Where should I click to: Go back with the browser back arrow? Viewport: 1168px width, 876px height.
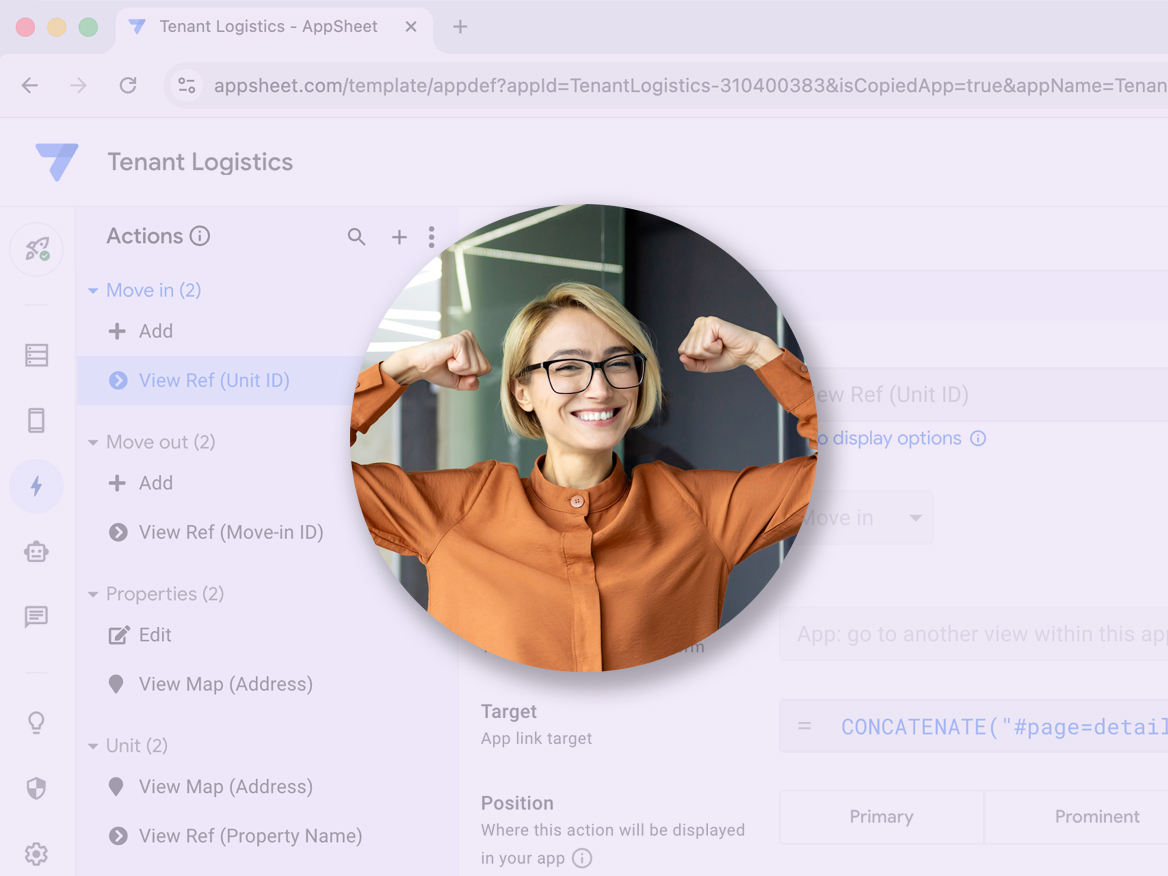30,86
